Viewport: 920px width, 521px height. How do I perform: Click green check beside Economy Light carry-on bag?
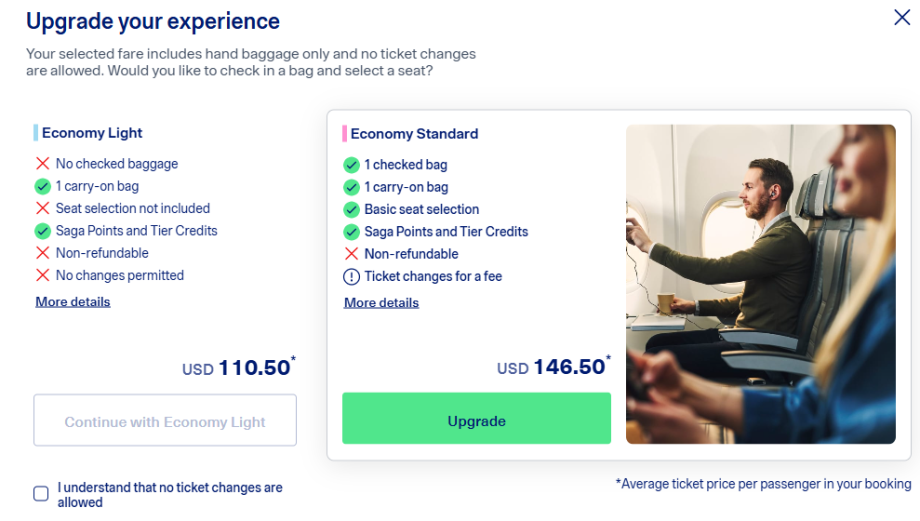tap(43, 186)
